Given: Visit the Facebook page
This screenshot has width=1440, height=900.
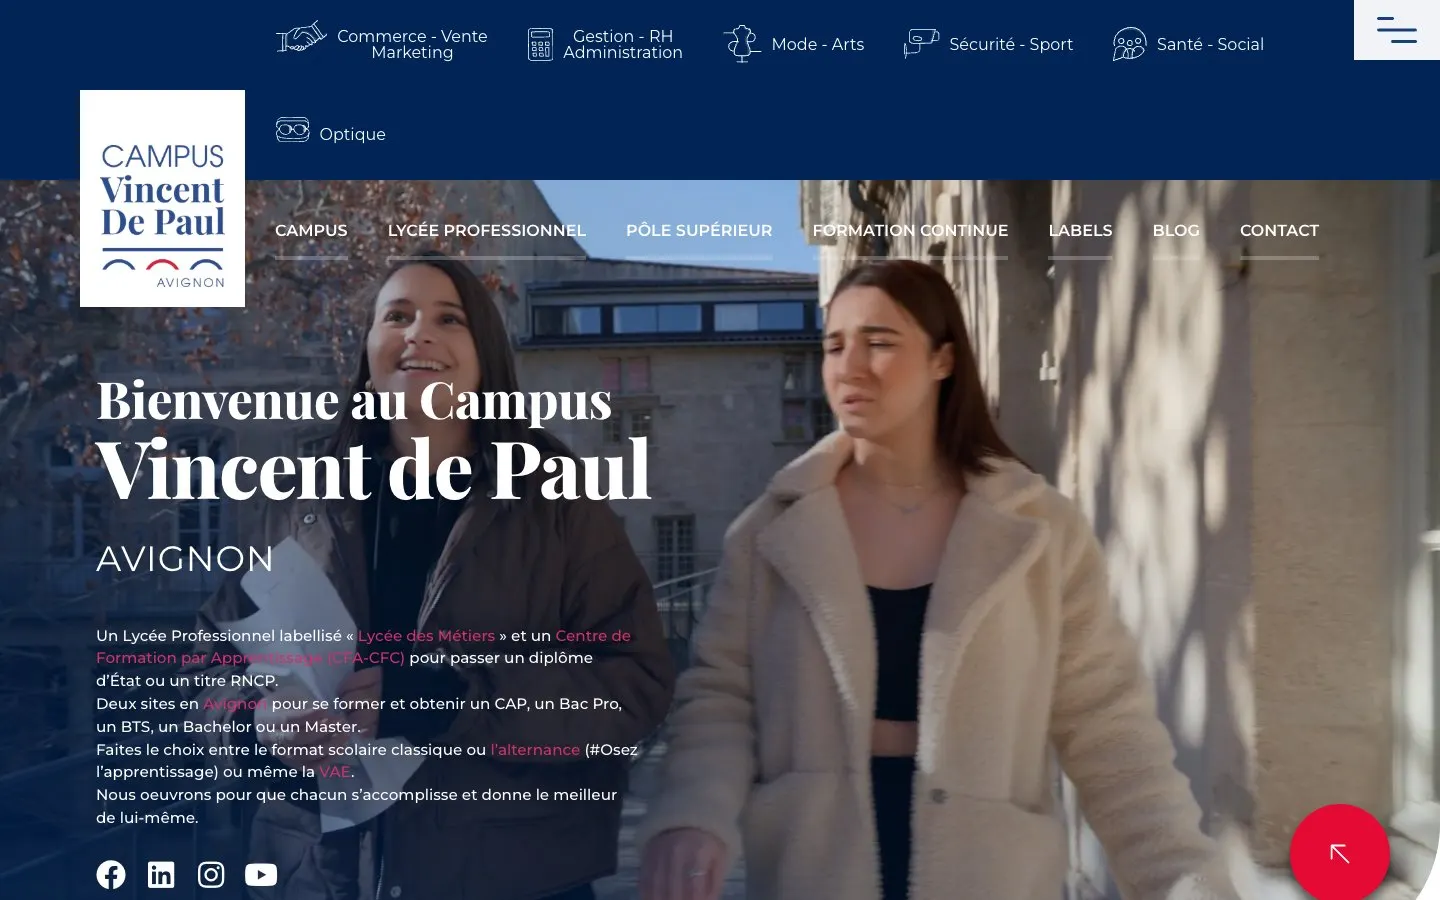Looking at the screenshot, I should (x=111, y=875).
